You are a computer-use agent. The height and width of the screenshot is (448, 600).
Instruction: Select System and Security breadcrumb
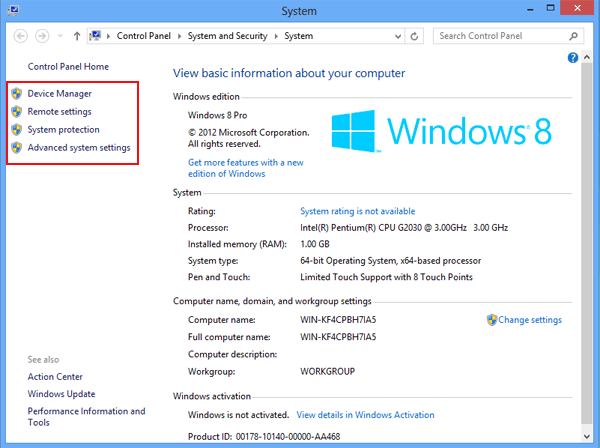pos(227,36)
